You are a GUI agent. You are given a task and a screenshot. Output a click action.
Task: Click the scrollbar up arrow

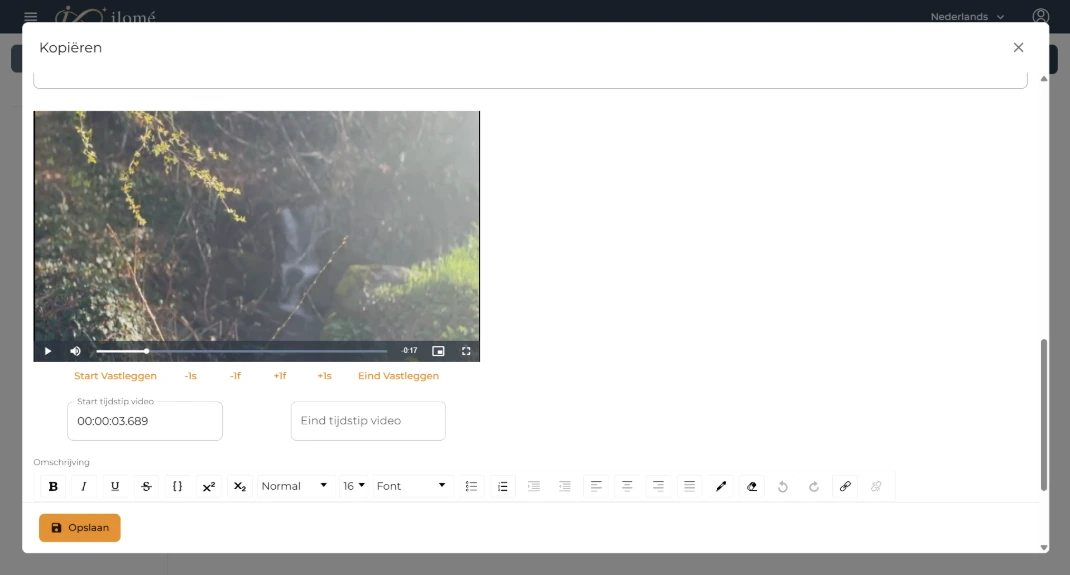1043,79
